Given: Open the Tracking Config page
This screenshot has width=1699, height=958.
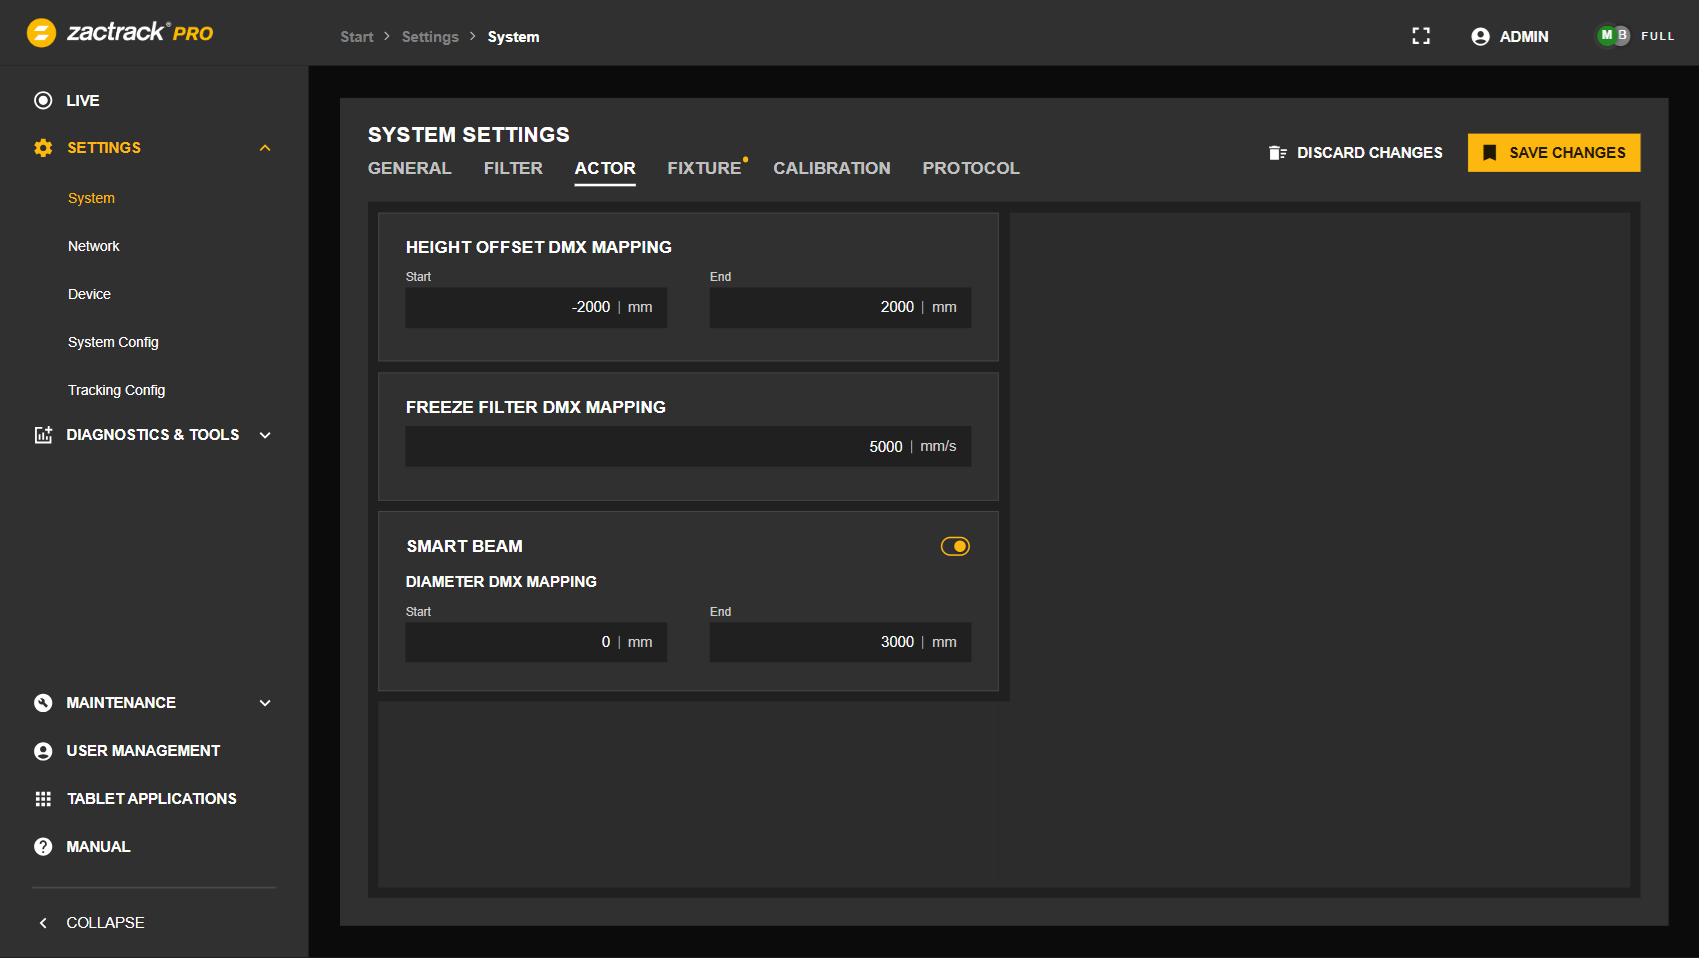Looking at the screenshot, I should [117, 390].
